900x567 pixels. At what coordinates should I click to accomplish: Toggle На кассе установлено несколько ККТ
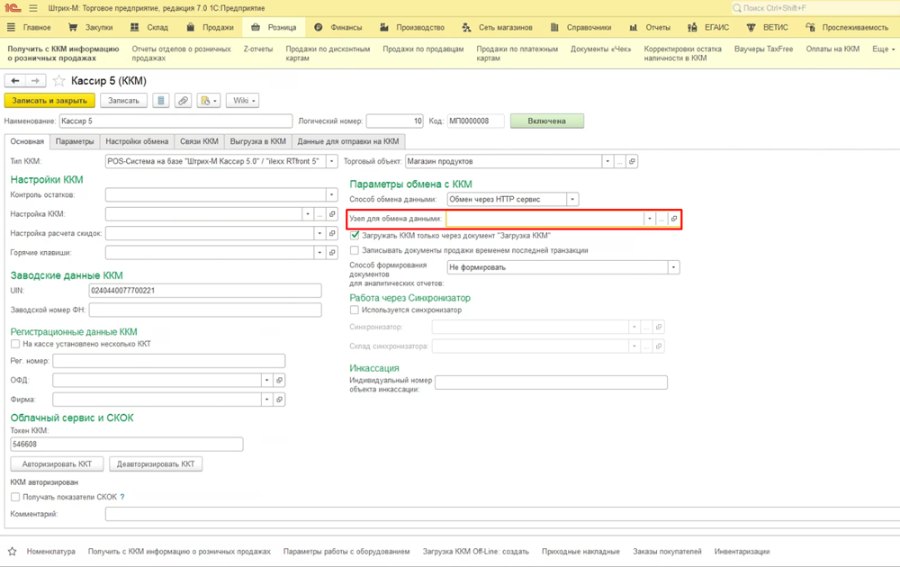pyautogui.click(x=15, y=344)
